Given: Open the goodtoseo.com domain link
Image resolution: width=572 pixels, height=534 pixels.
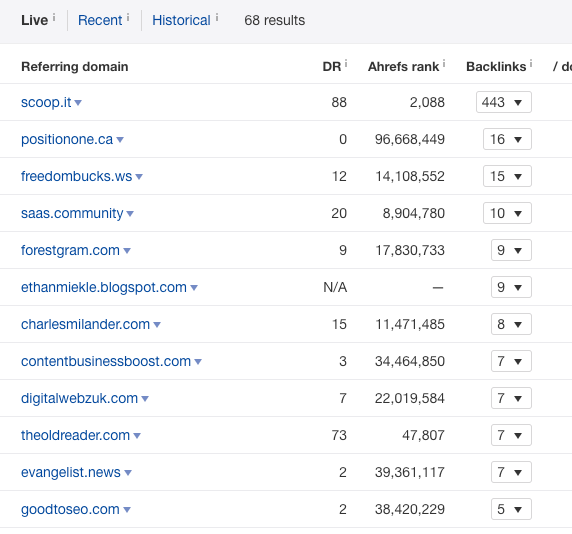Looking at the screenshot, I should (x=70, y=510).
